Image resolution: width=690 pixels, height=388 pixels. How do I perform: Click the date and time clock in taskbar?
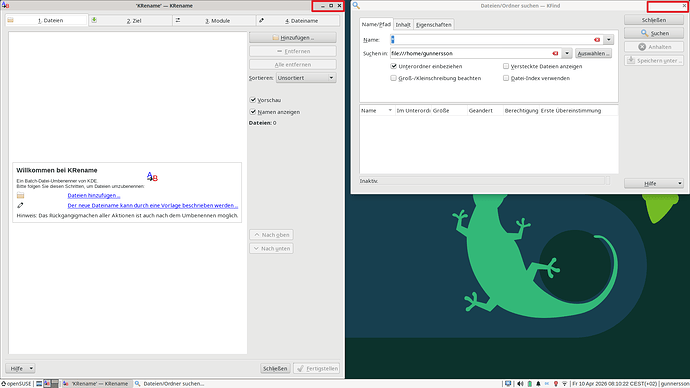(x=614, y=384)
